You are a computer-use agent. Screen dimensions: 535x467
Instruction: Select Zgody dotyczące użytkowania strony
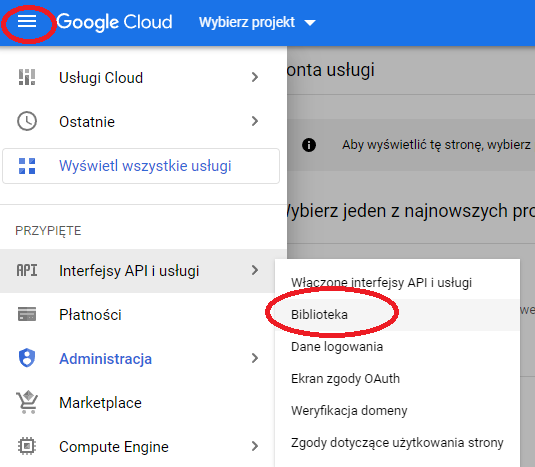tap(397, 443)
